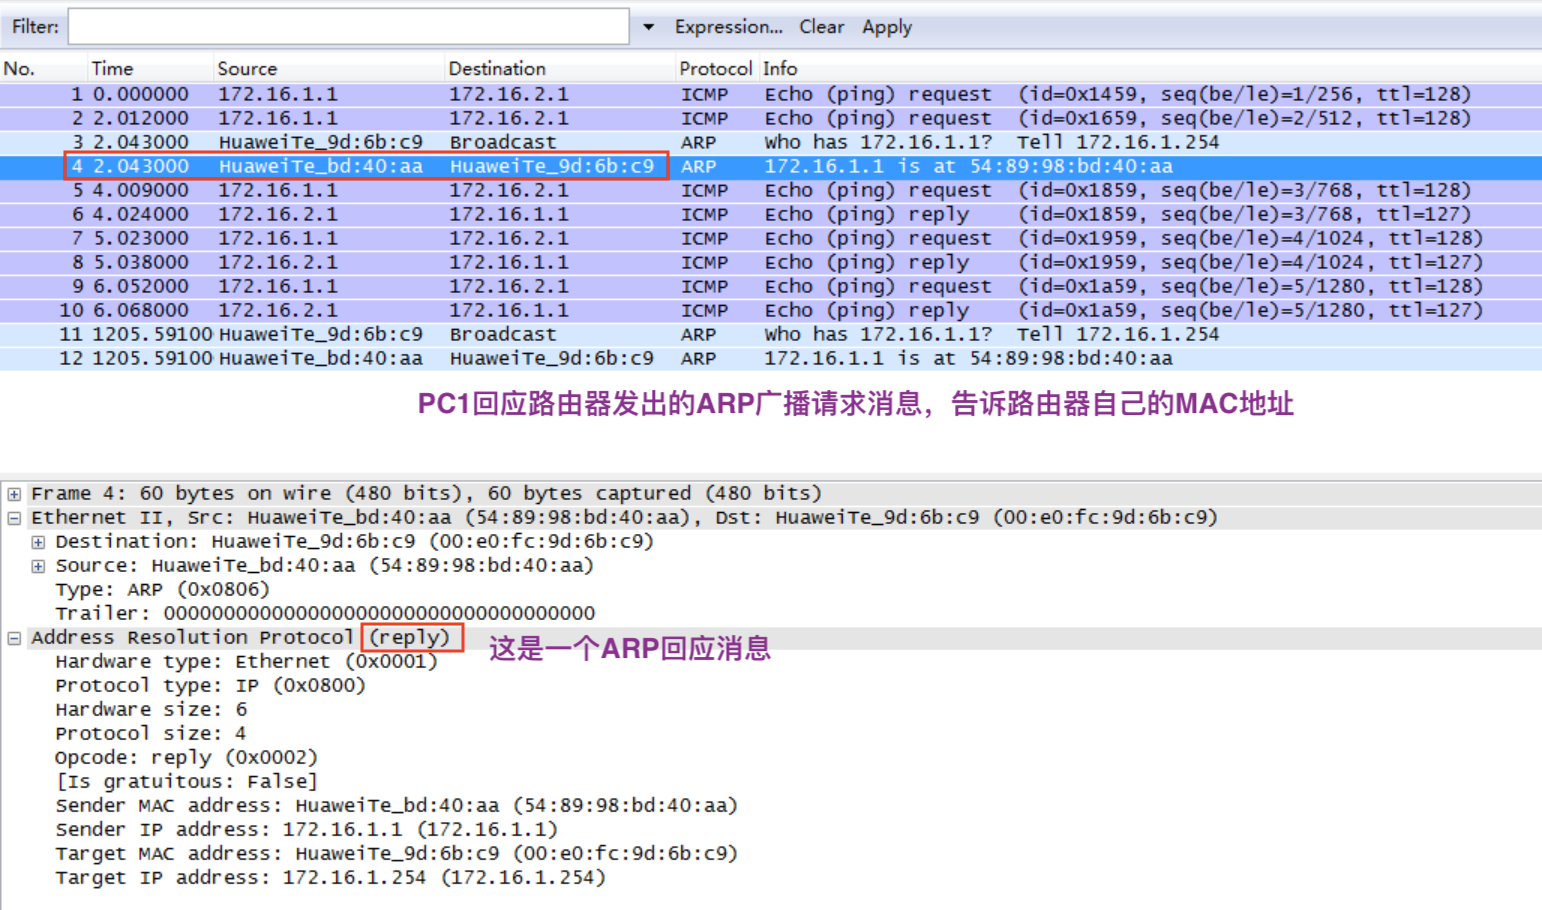Select the Trailer field of zeros
Viewport: 1542px width, 910px height.
coord(325,613)
